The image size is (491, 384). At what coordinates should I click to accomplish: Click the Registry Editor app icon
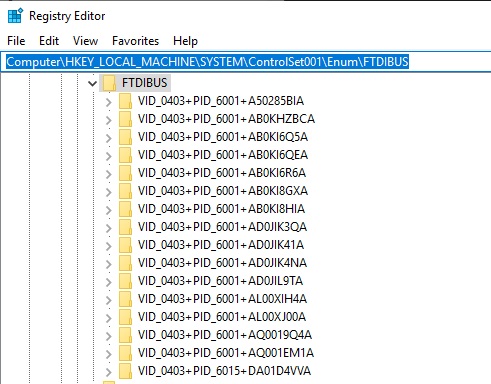15,16
